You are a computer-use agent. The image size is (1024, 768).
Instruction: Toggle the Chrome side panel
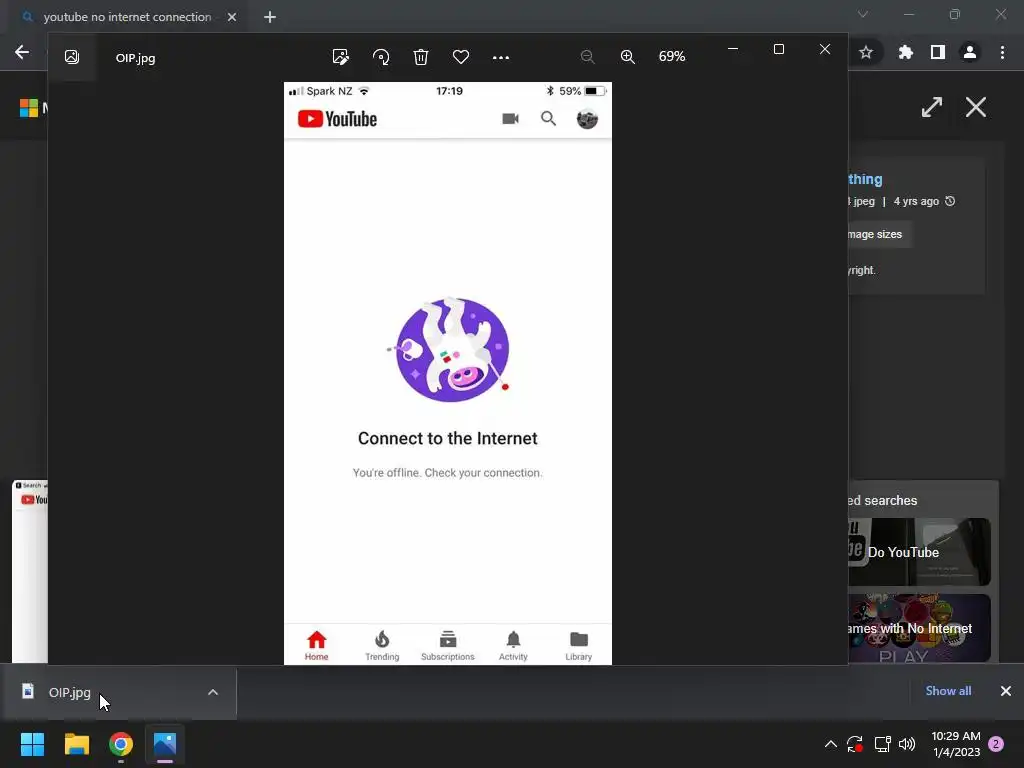click(x=938, y=52)
